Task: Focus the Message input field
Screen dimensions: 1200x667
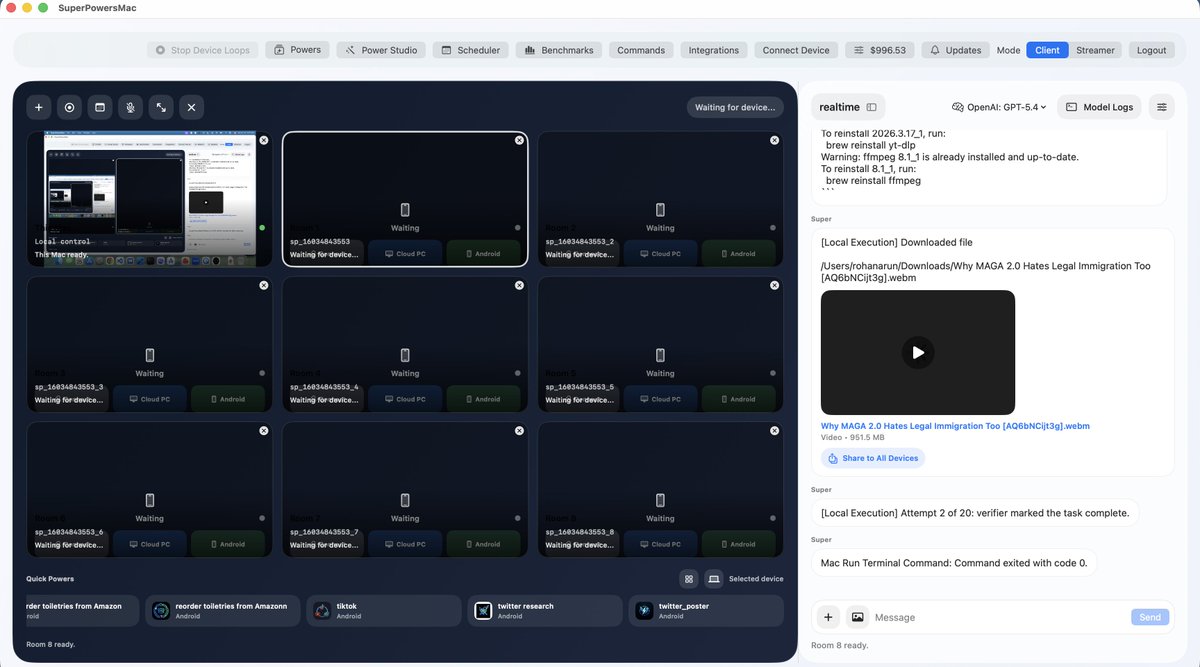Action: pyautogui.click(x=1000, y=617)
